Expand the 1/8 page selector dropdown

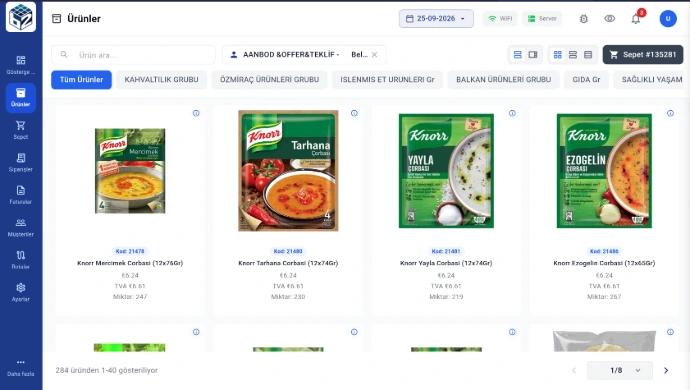pyautogui.click(x=620, y=370)
